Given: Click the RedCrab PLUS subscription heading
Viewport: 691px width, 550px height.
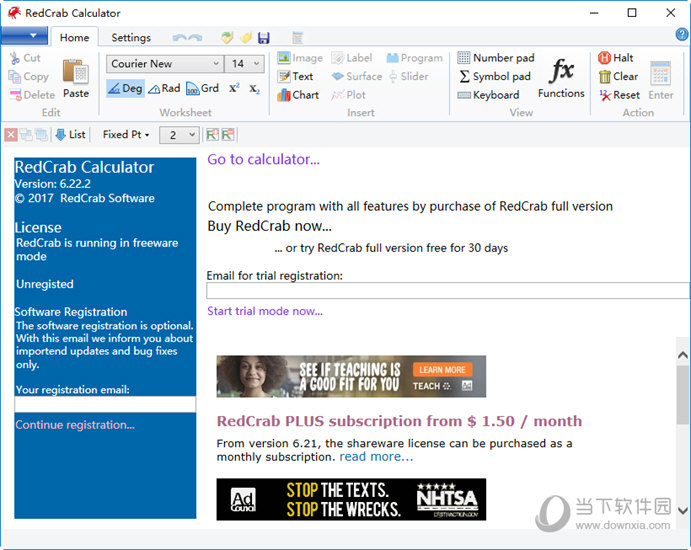Looking at the screenshot, I should (x=399, y=421).
